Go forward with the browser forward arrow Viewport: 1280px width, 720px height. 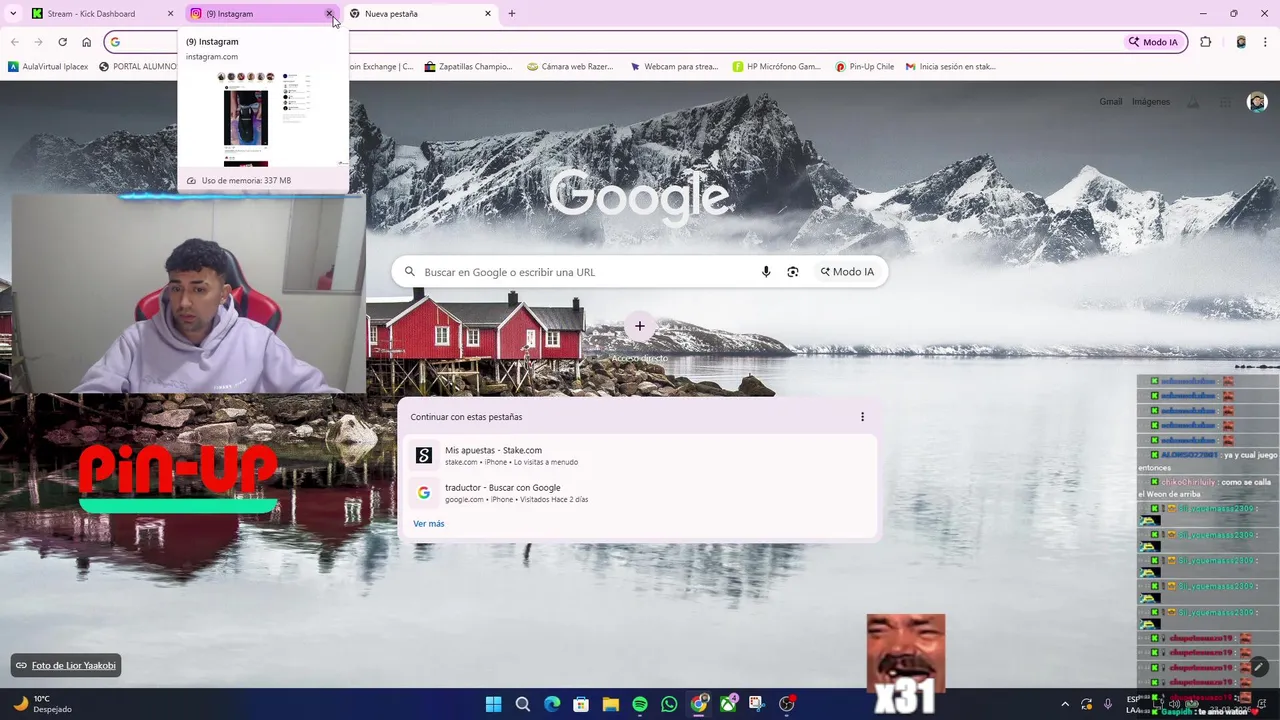pyautogui.click(x=38, y=42)
